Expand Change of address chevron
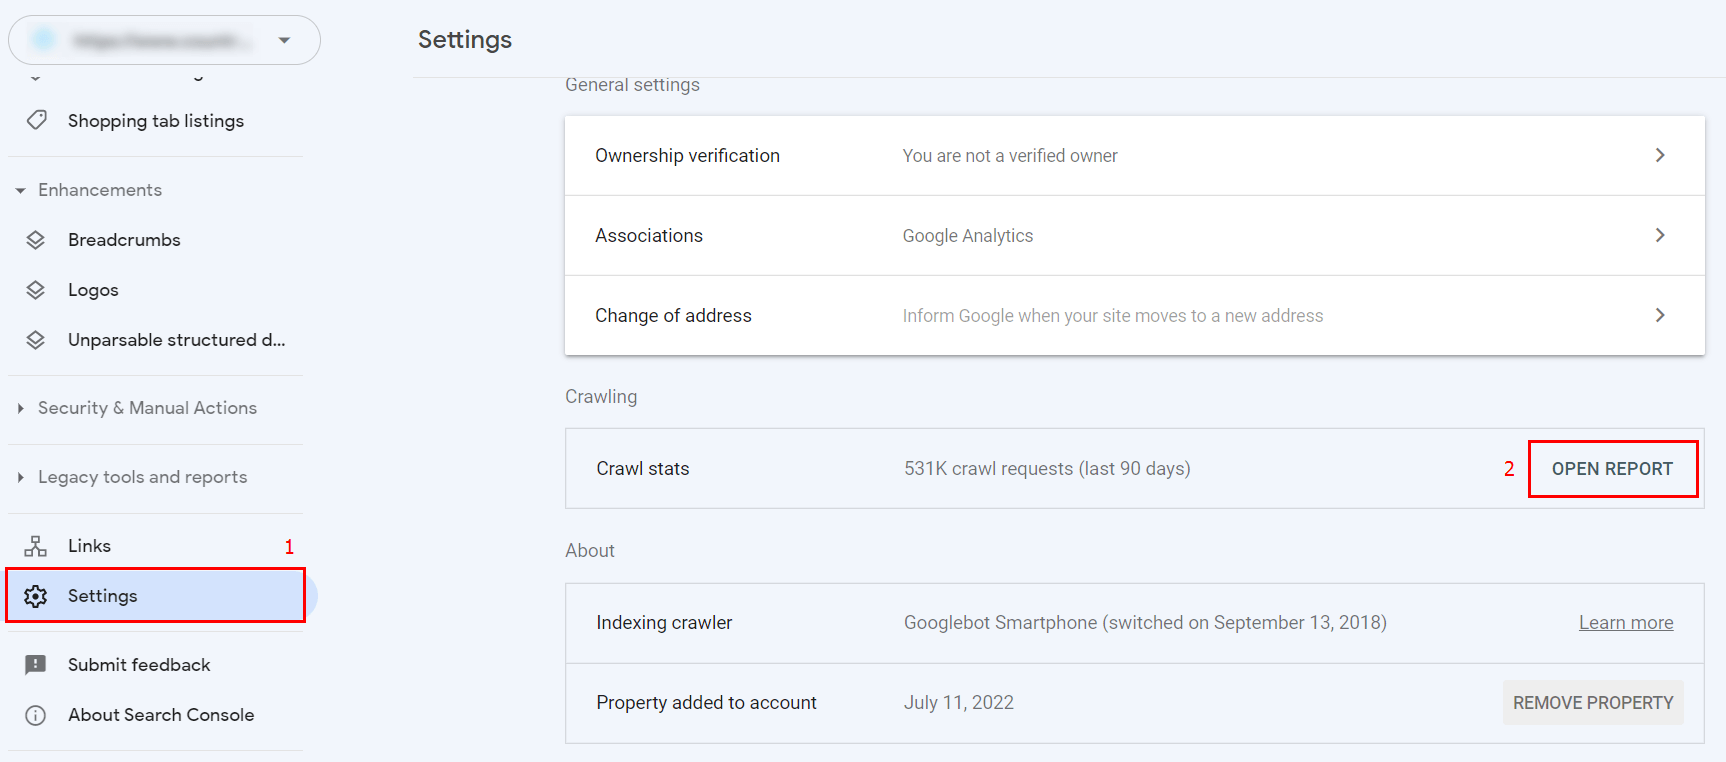1726x762 pixels. [x=1660, y=315]
